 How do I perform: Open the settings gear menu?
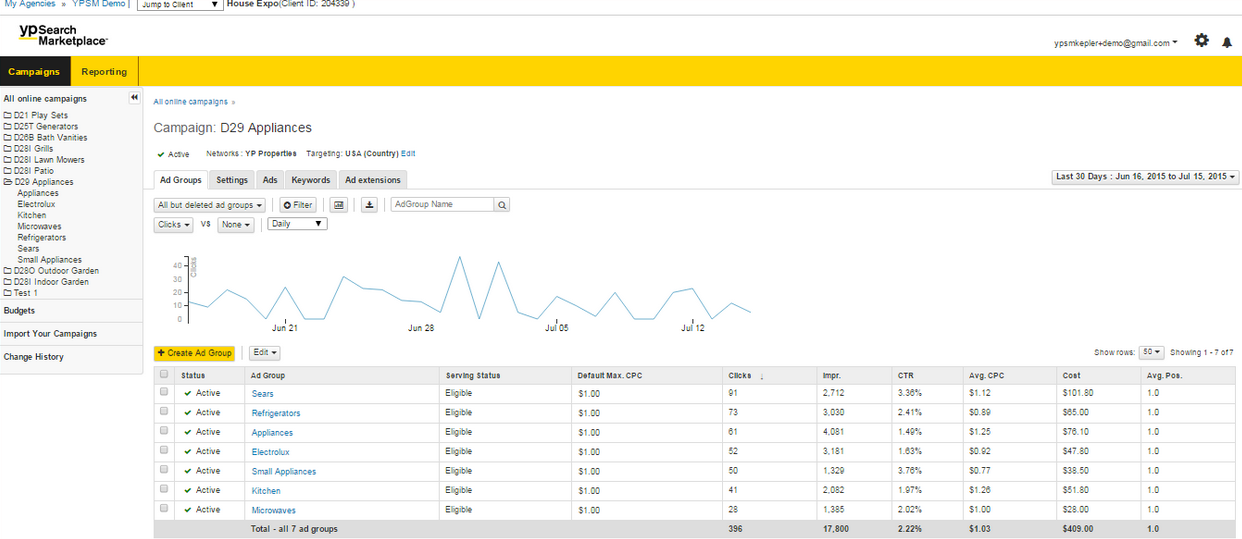pos(1201,41)
